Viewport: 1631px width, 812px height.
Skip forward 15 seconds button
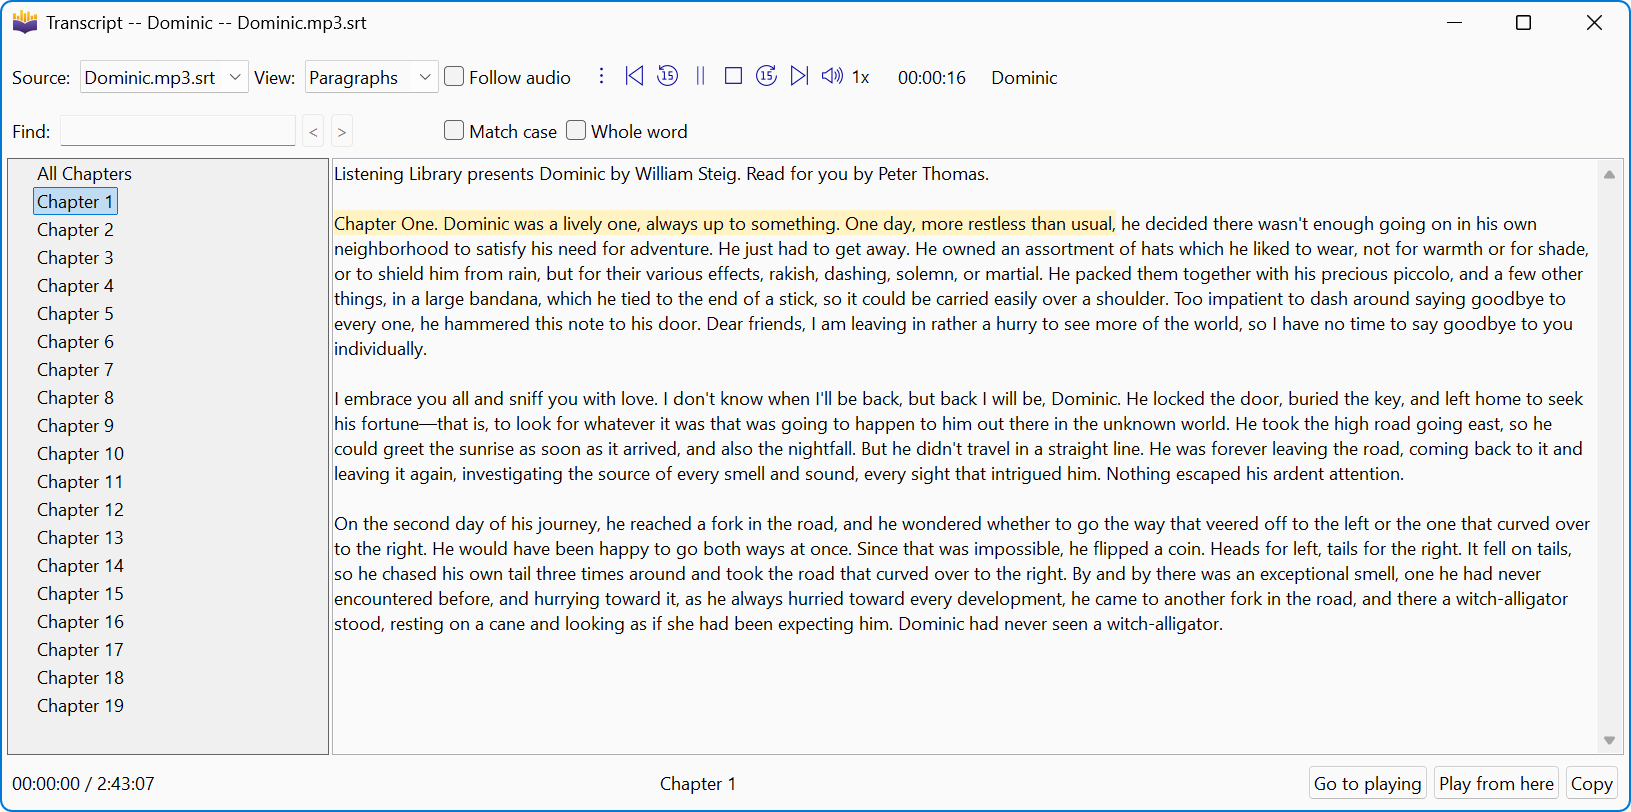click(x=766, y=76)
